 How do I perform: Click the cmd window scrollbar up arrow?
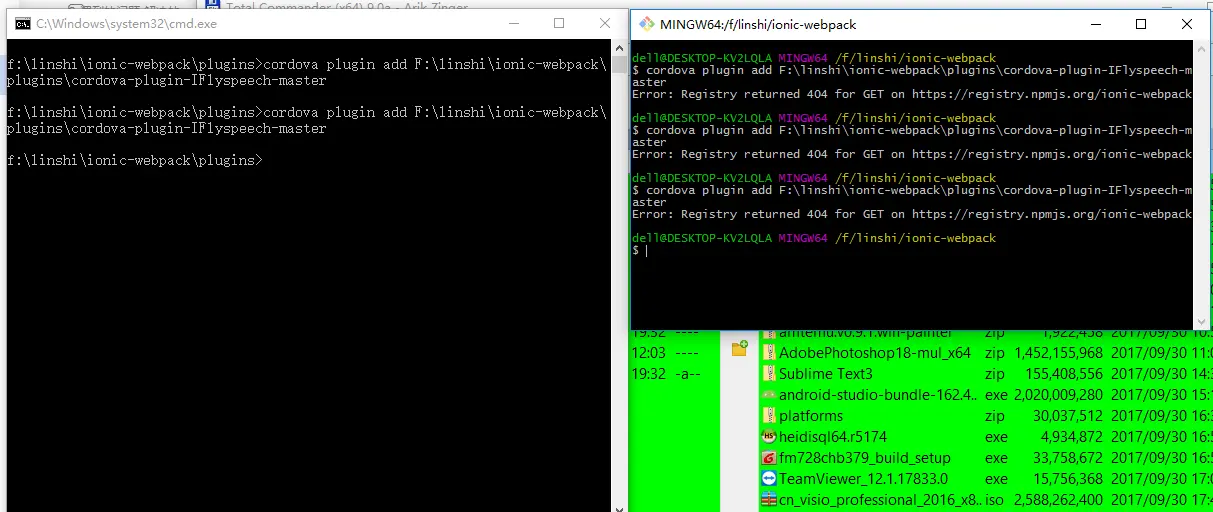pos(620,50)
